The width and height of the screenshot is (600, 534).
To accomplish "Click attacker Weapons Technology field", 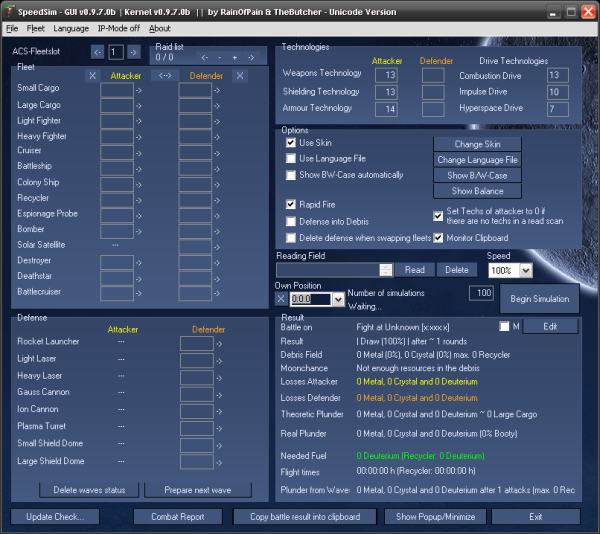I will 386,75.
